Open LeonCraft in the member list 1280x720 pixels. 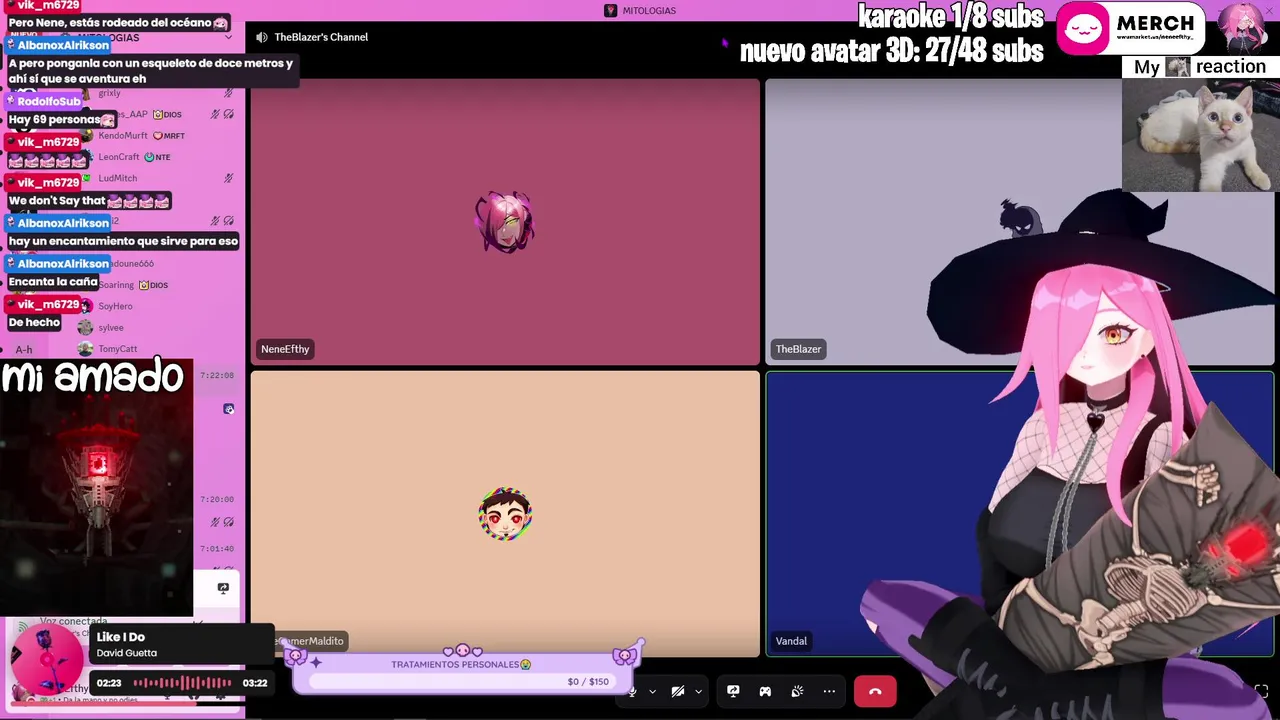click(x=120, y=157)
